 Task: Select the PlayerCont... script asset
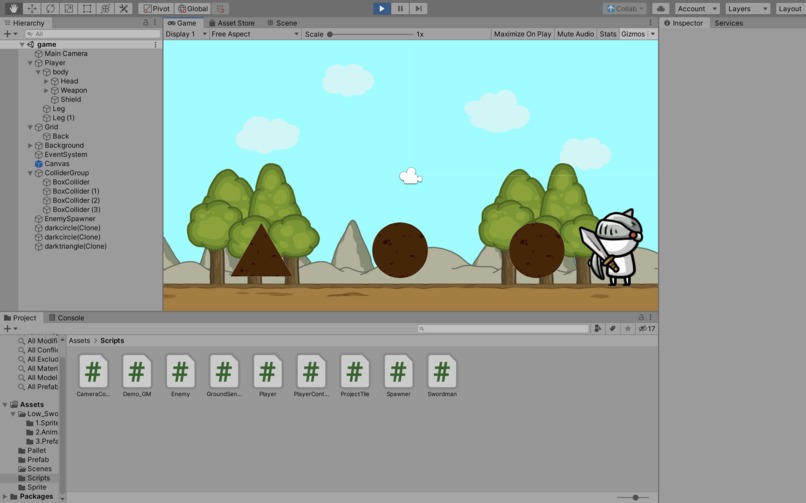tap(312, 376)
